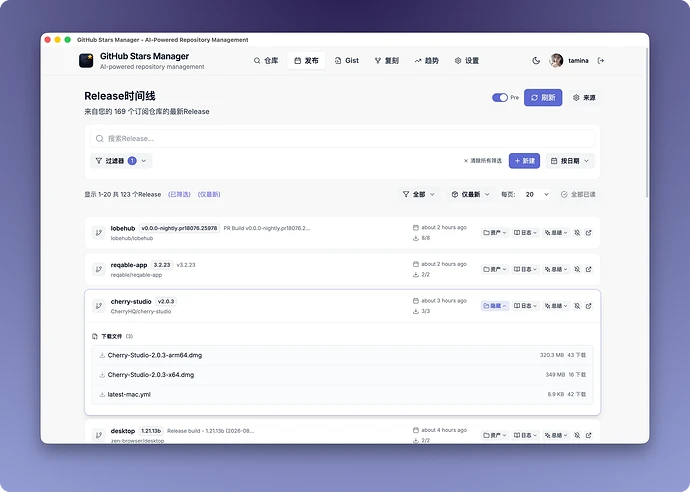
Task: Expand 日志 changelog on the reqable-app row
Action: [x=525, y=269]
